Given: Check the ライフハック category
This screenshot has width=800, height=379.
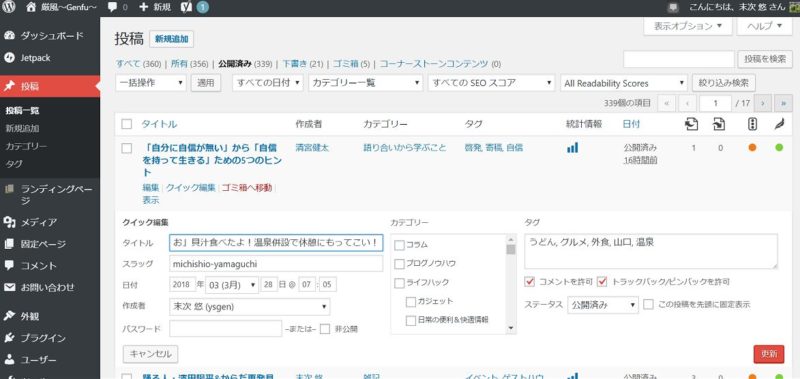Looking at the screenshot, I should [399, 283].
